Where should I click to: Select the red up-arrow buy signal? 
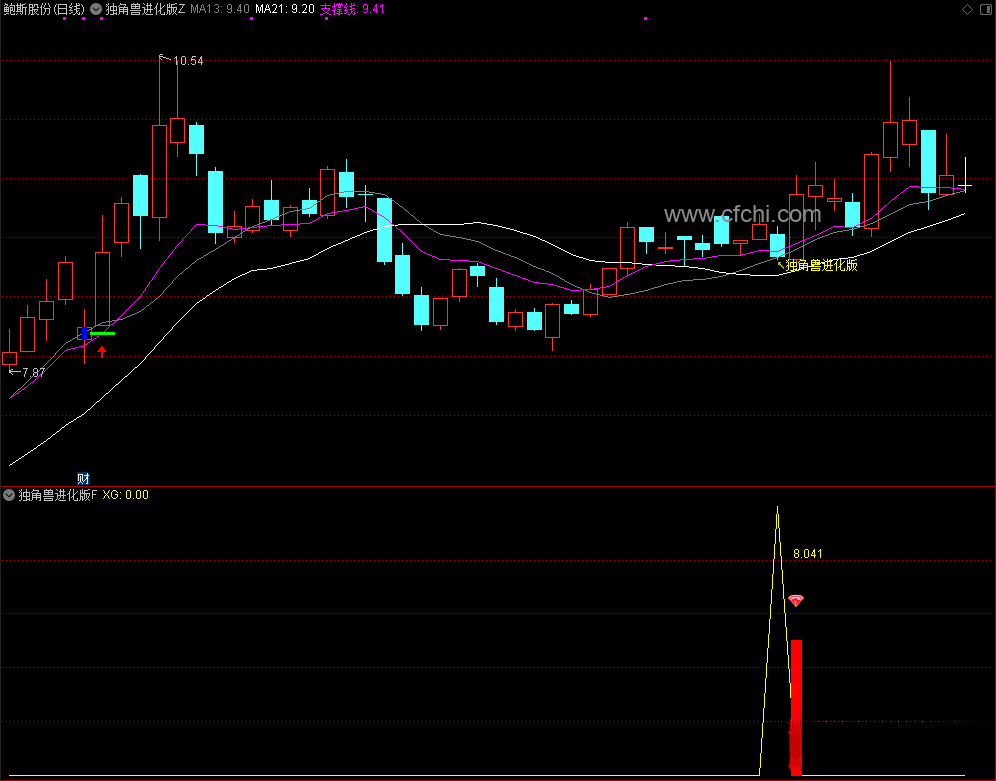click(102, 351)
